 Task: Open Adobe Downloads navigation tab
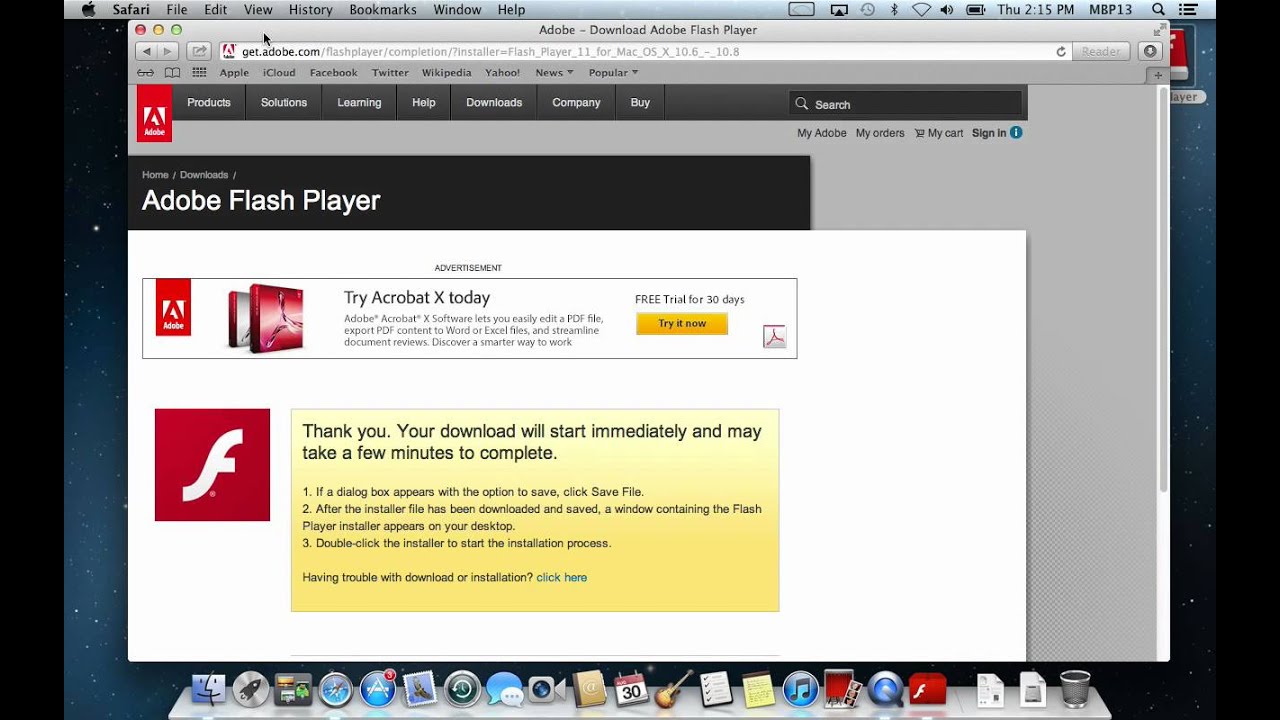click(494, 102)
